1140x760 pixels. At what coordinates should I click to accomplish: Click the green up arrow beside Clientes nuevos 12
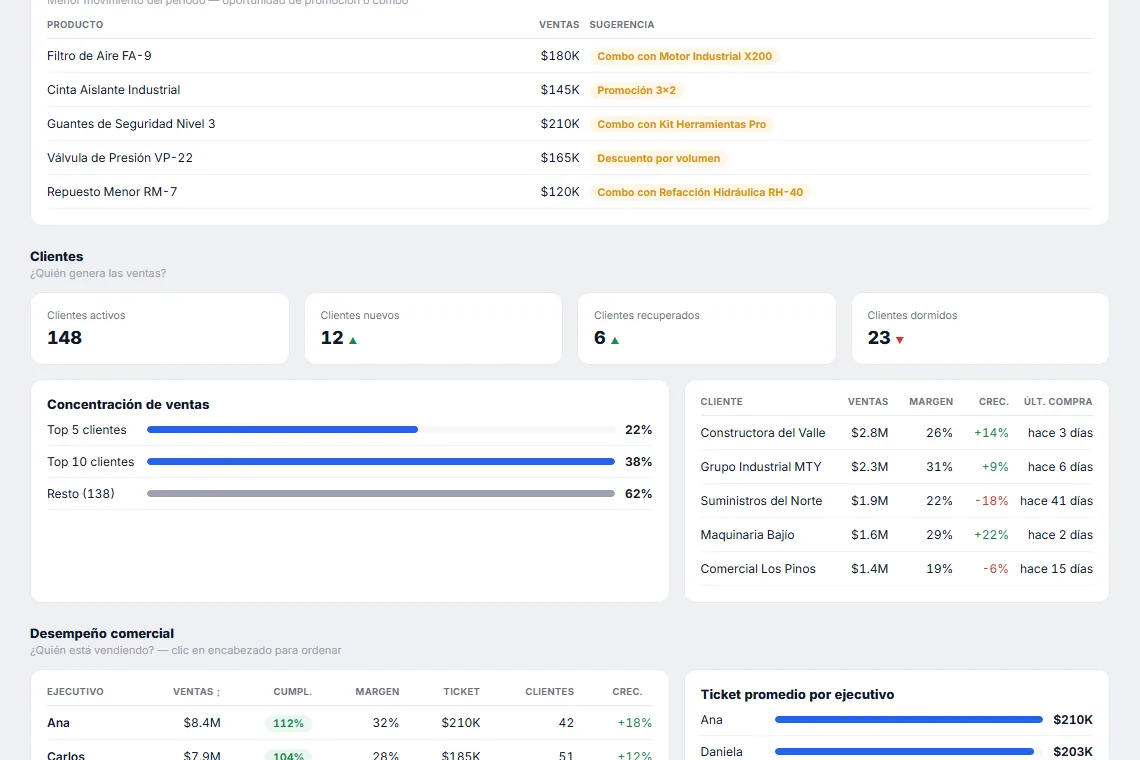pos(353,340)
